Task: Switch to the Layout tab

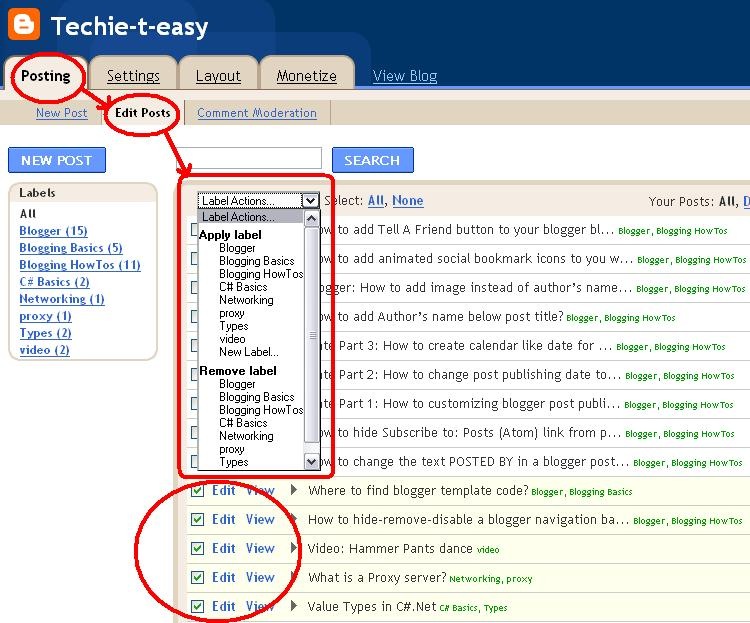Action: [x=218, y=76]
